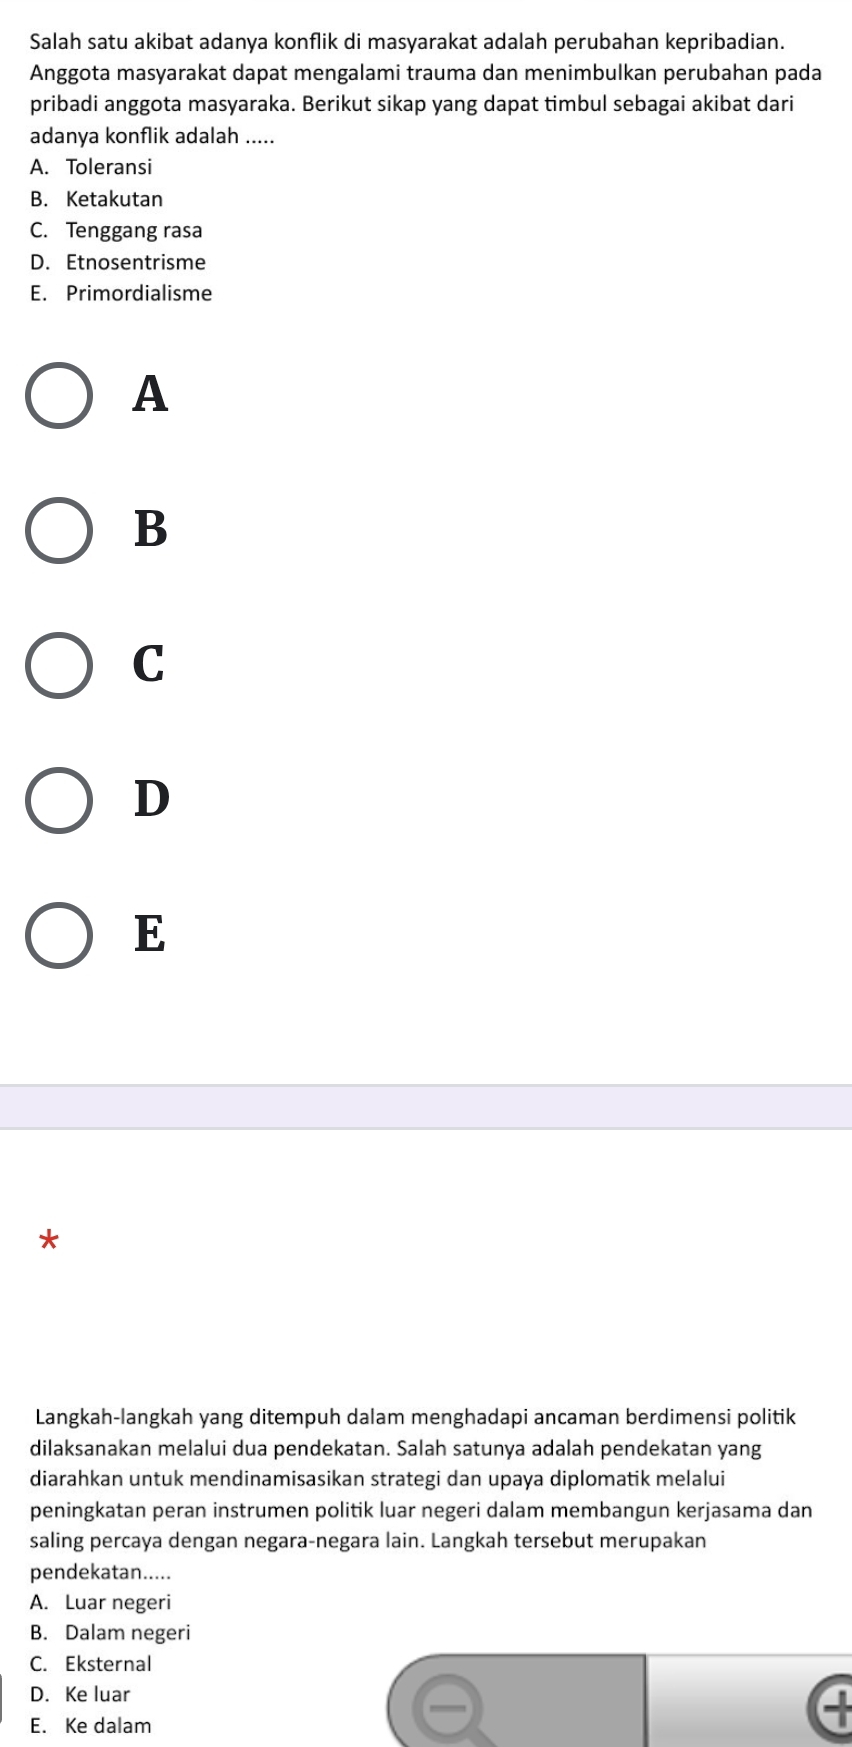This screenshot has width=852, height=1747.
Task: Click the "E. Primordialisme" option text
Action: [121, 293]
